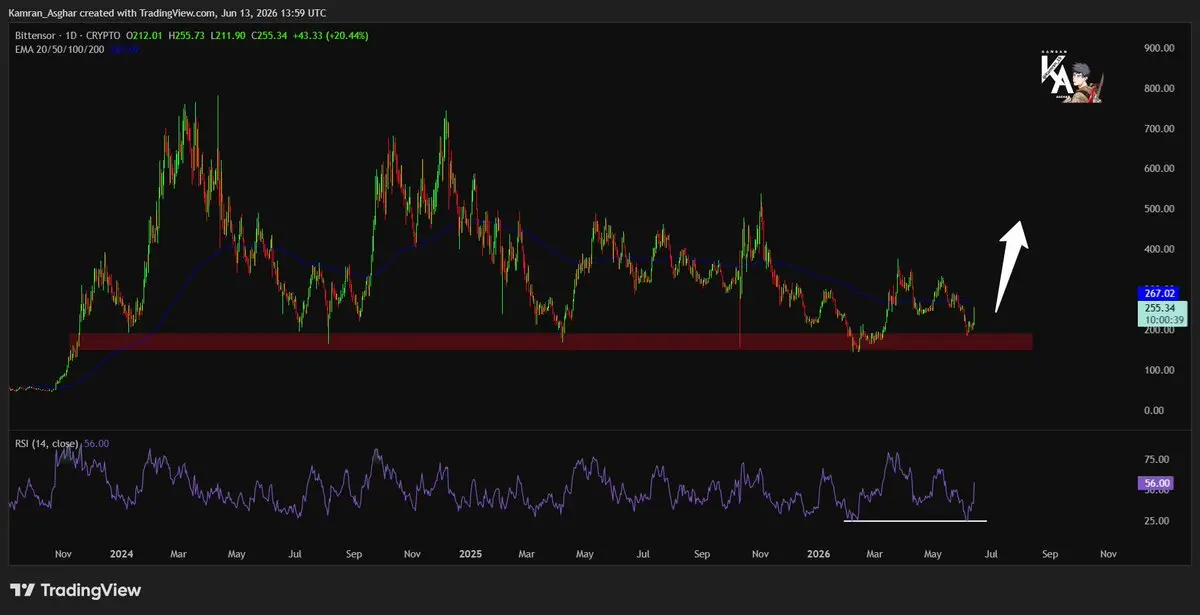Screen dimensions: 1200x615
Task: Click the 2025 label on time axis
Action: tap(469, 553)
